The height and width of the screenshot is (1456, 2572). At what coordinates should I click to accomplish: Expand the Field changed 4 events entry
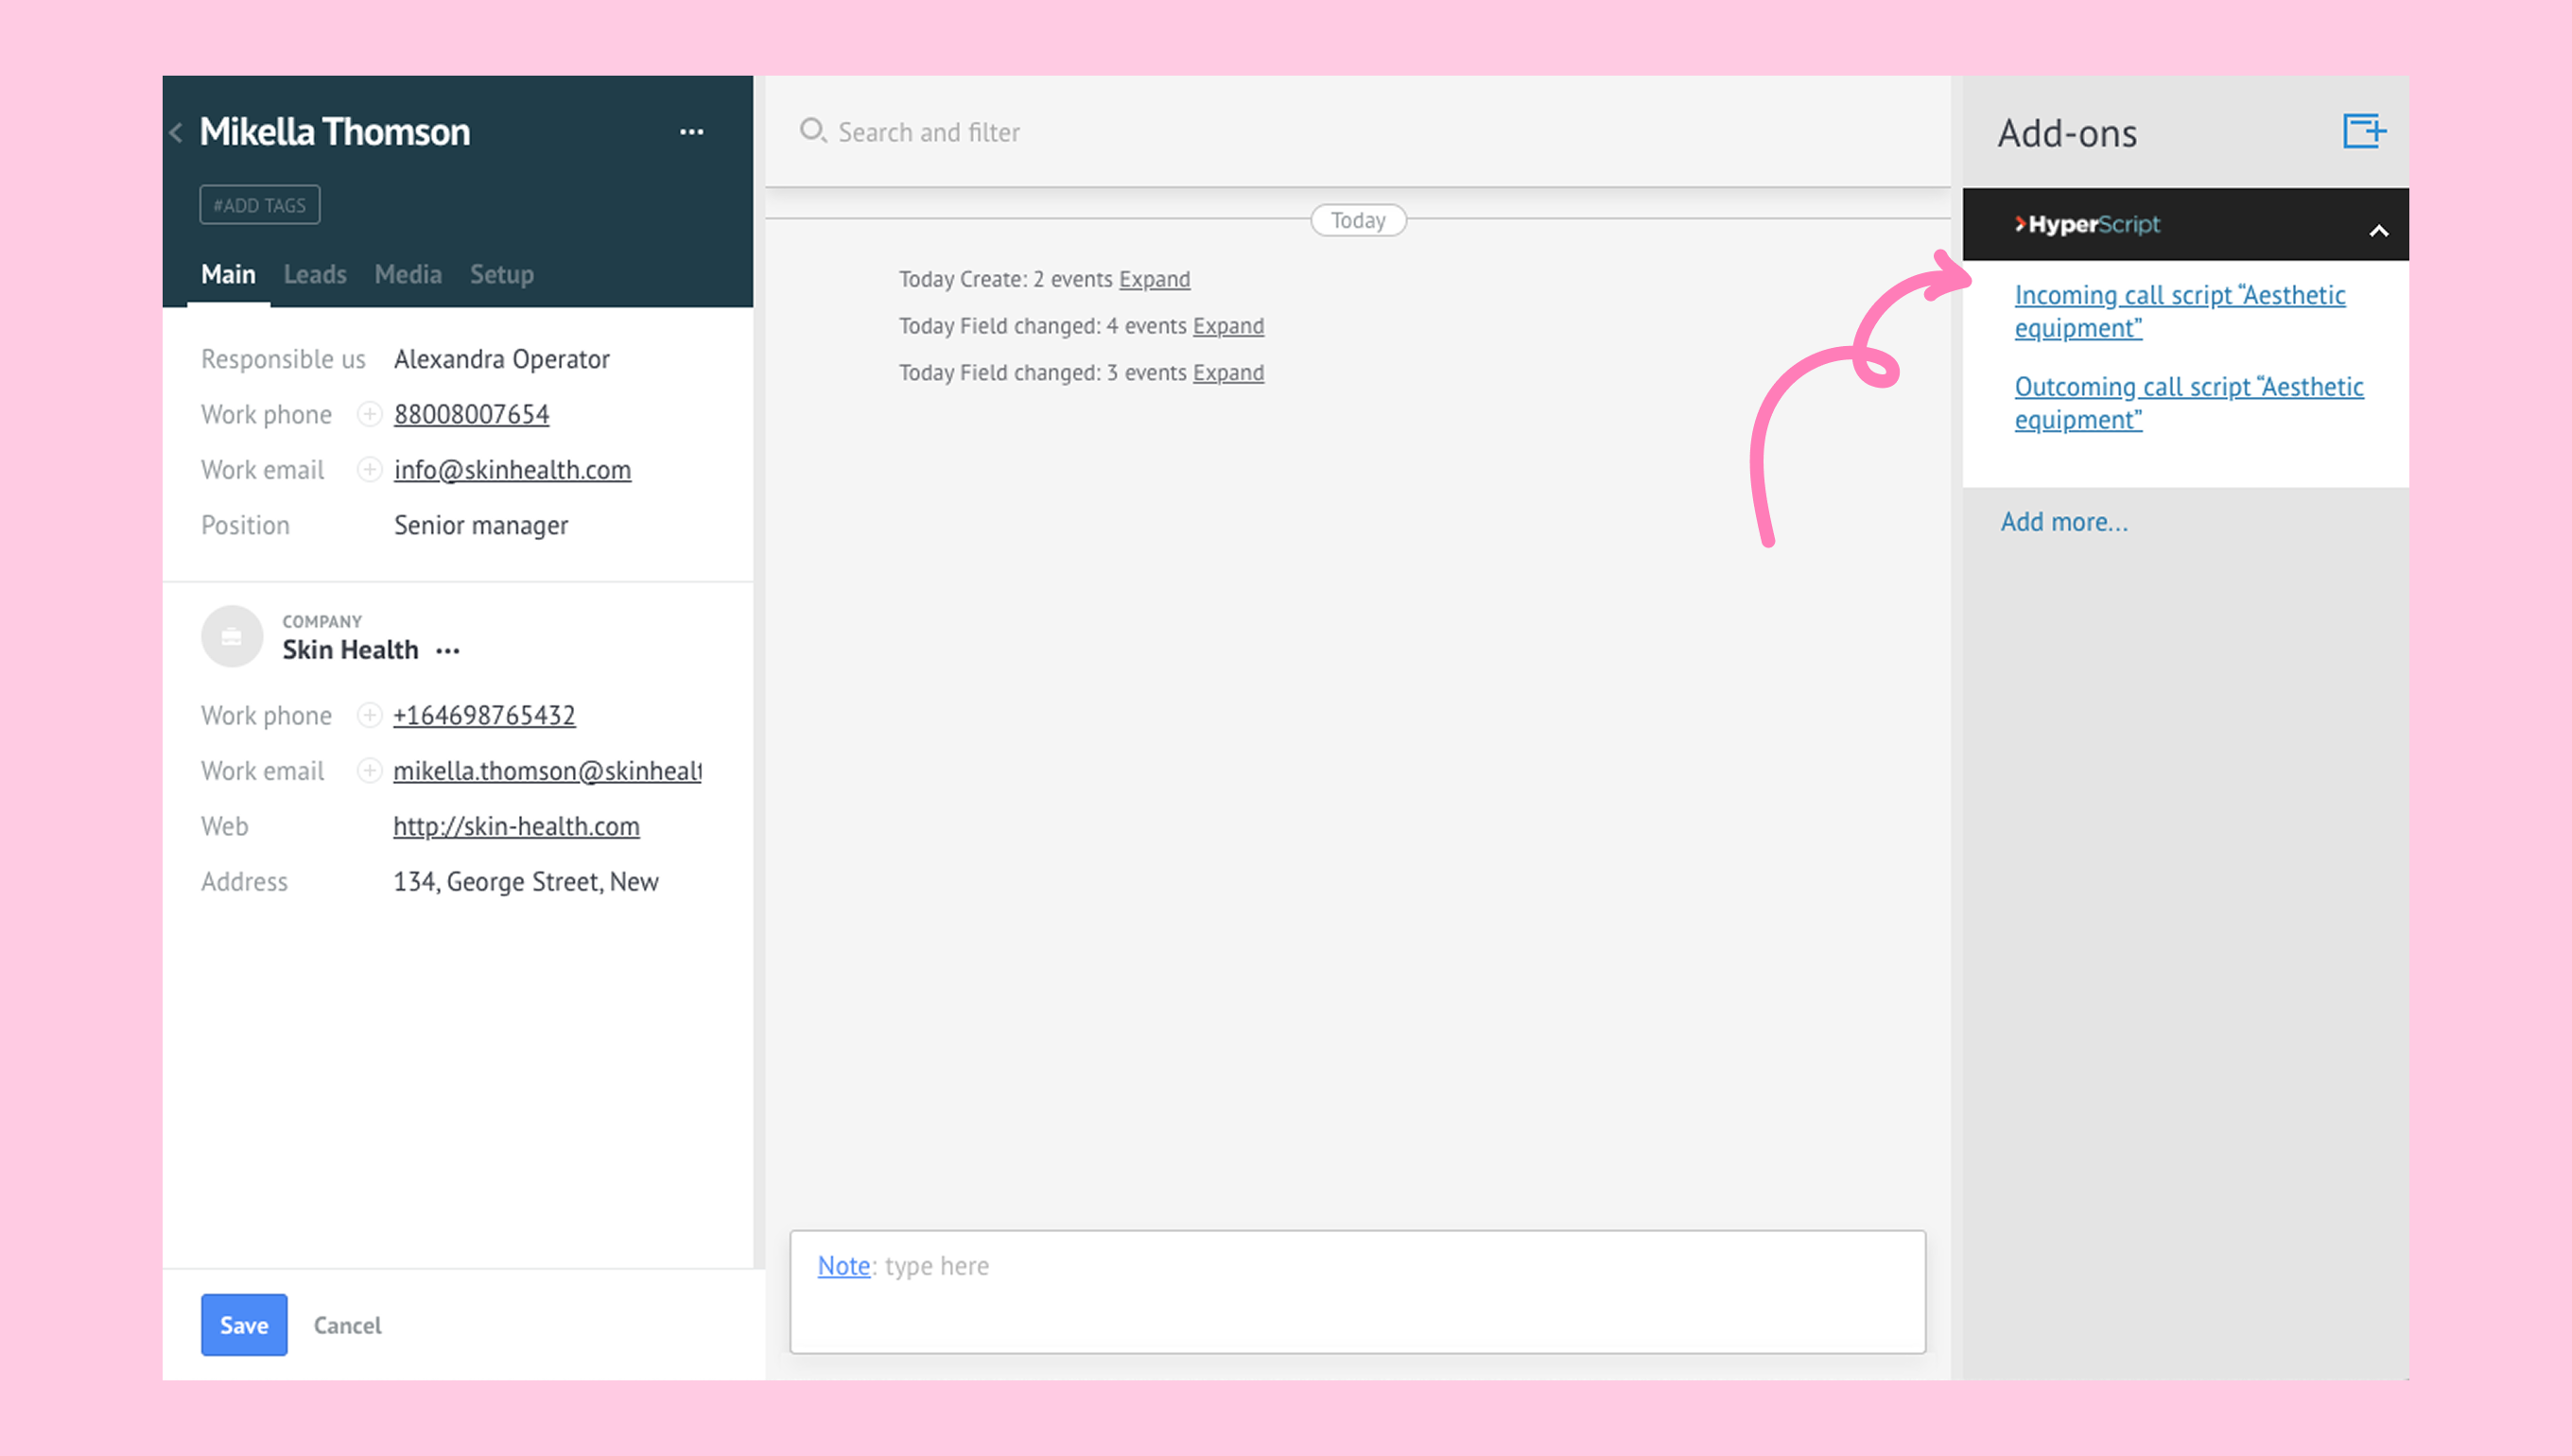(x=1228, y=326)
